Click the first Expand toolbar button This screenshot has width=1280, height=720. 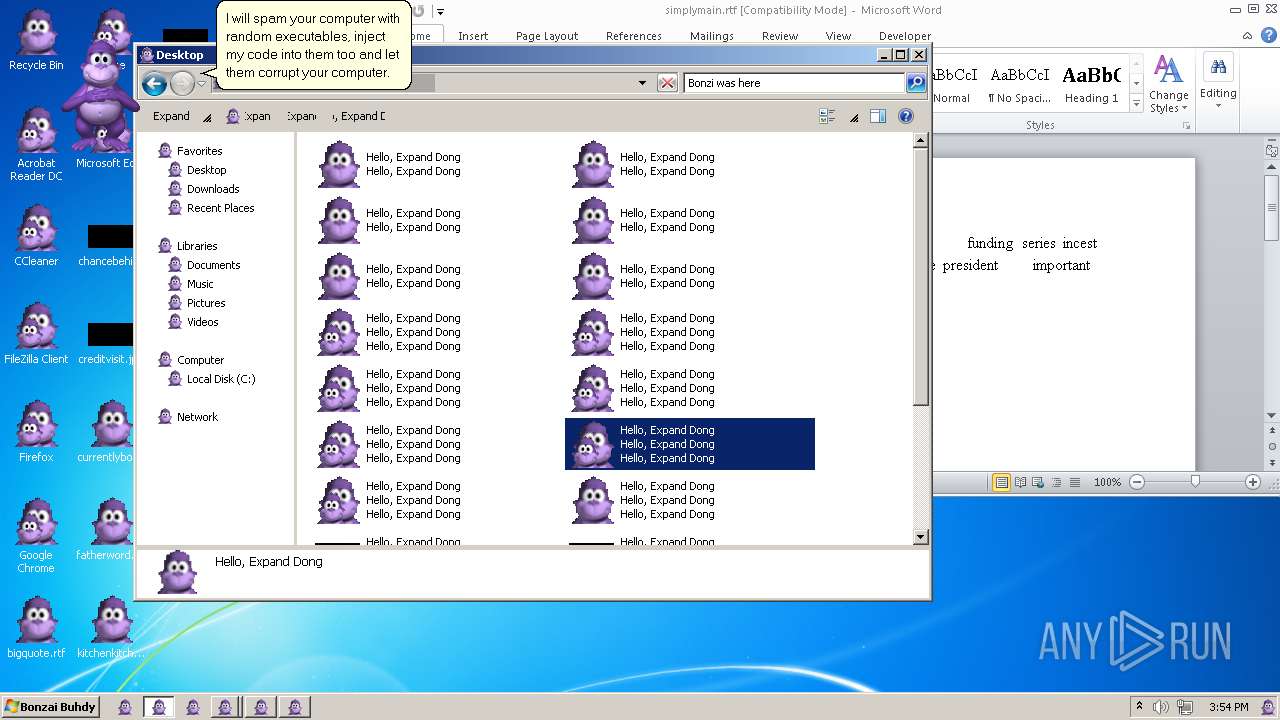click(x=171, y=116)
